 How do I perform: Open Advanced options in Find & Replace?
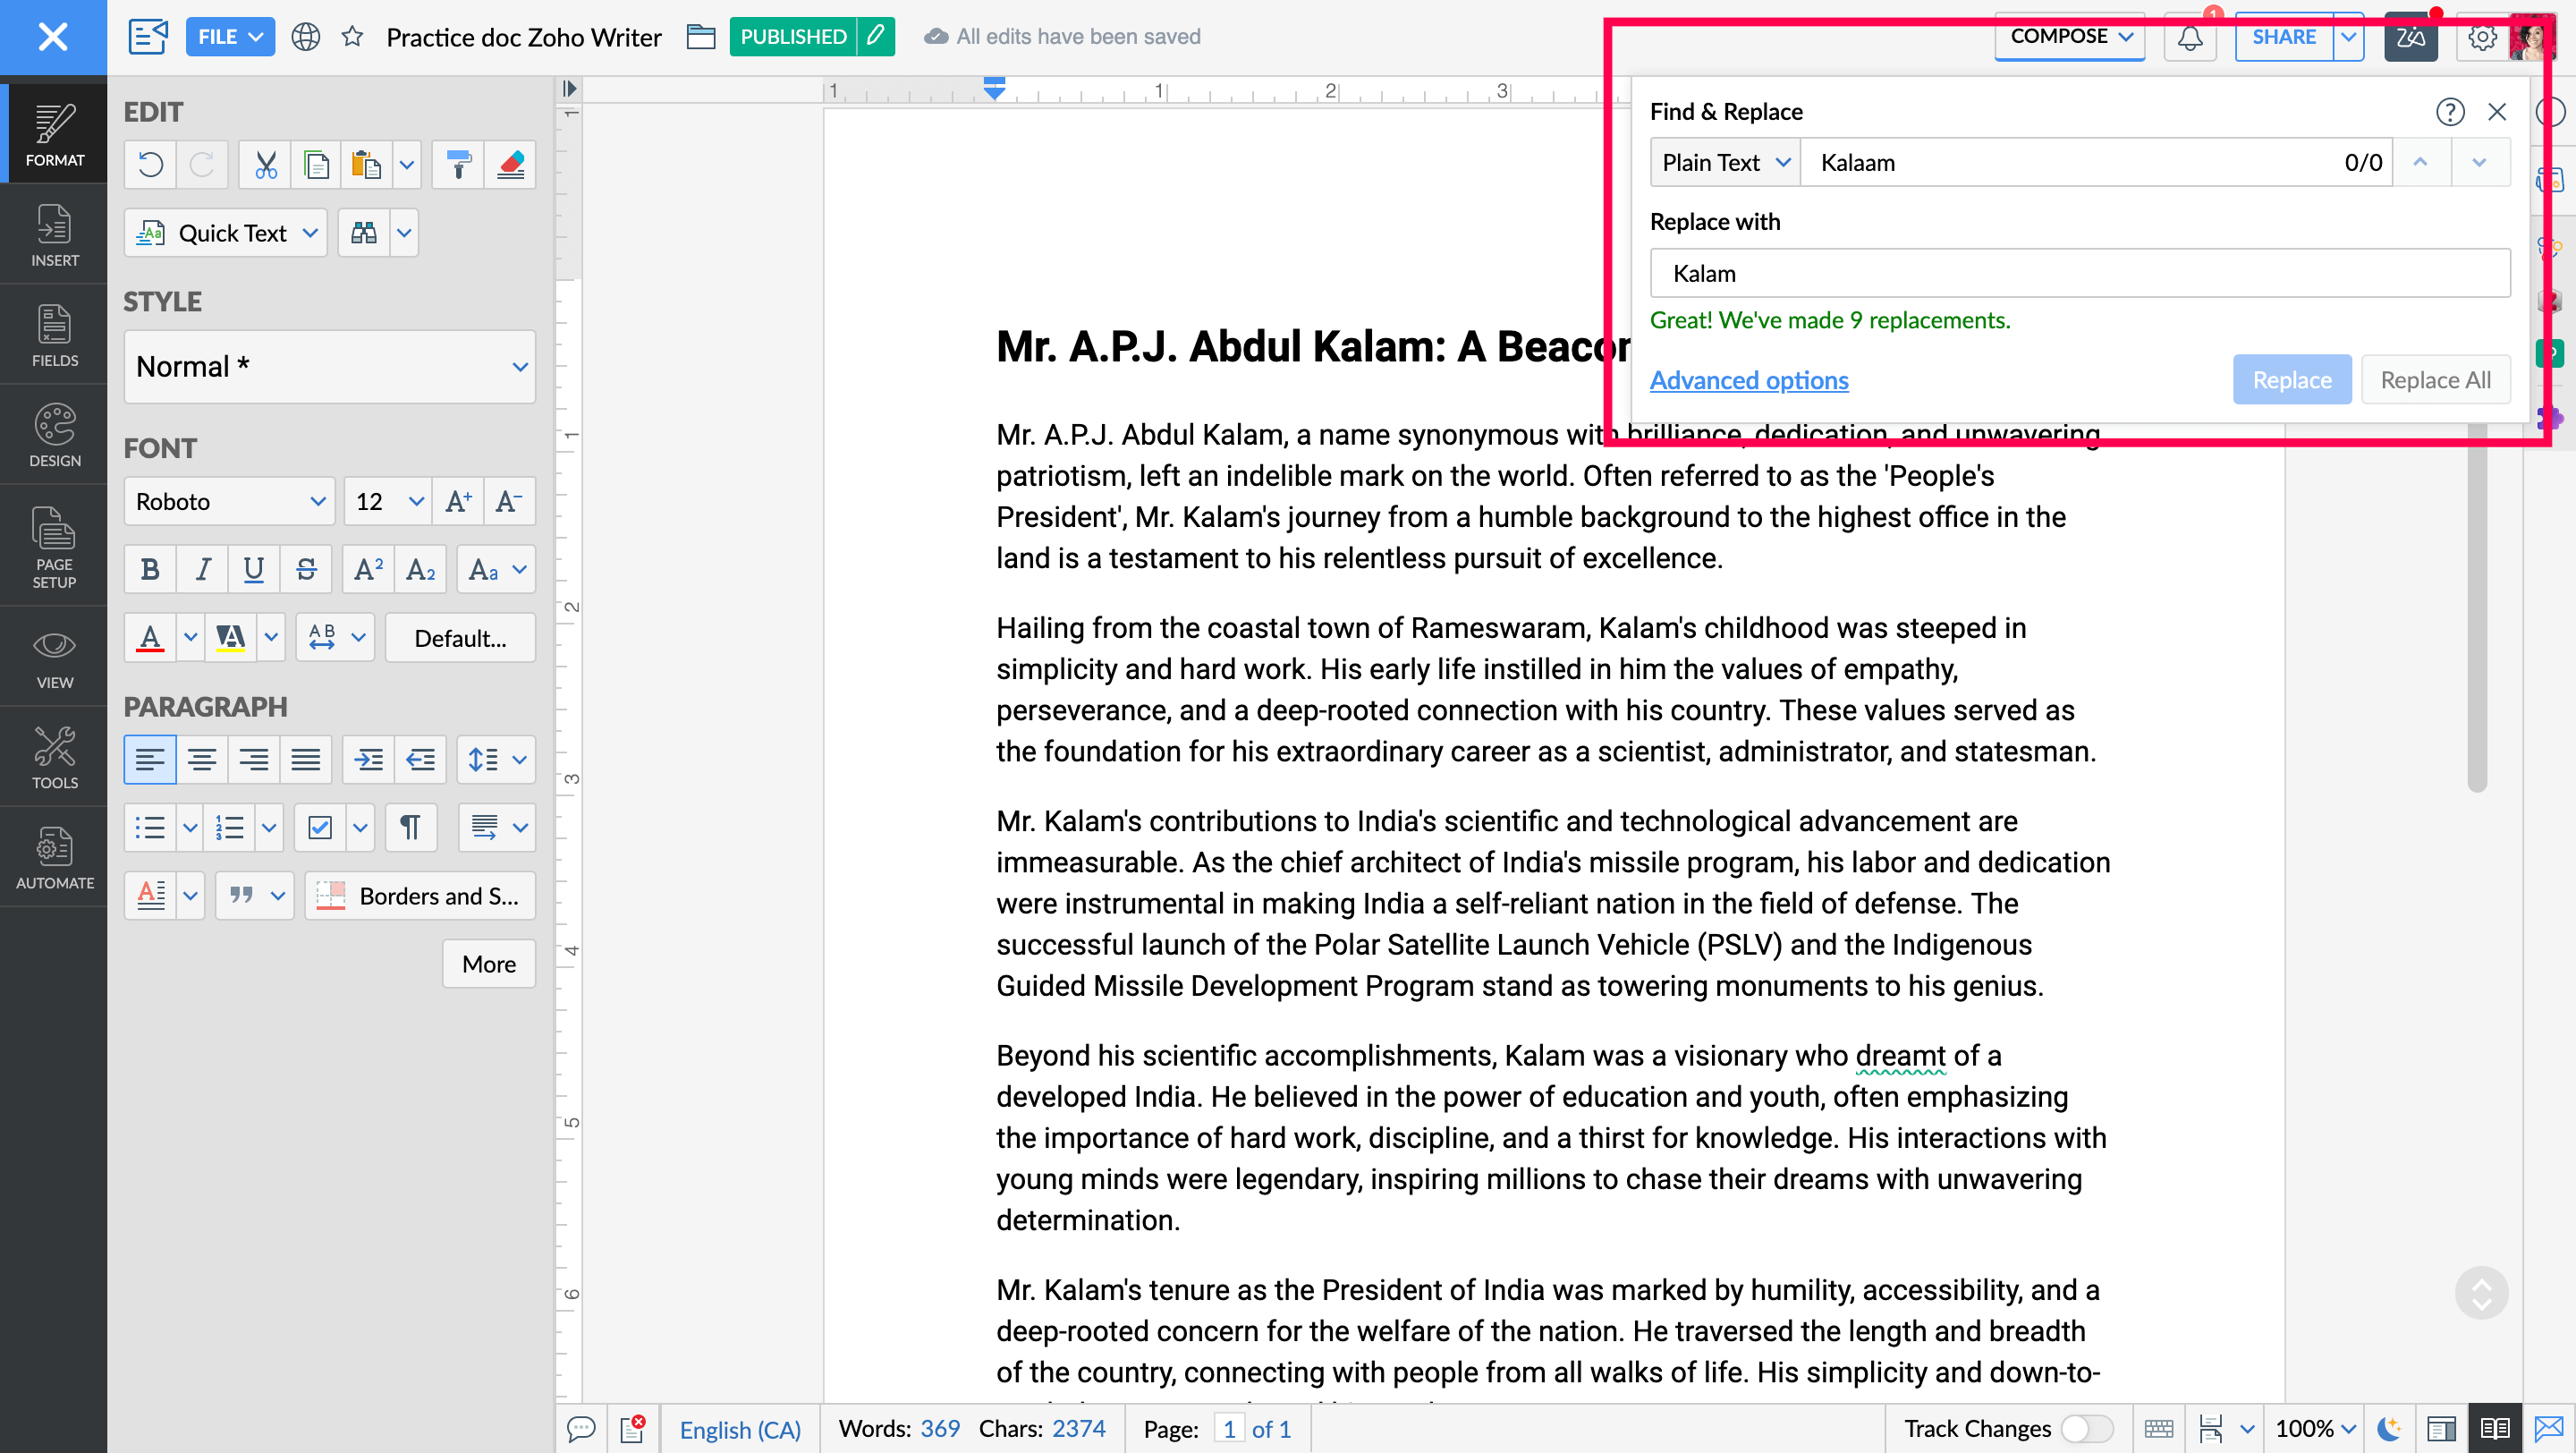1748,380
